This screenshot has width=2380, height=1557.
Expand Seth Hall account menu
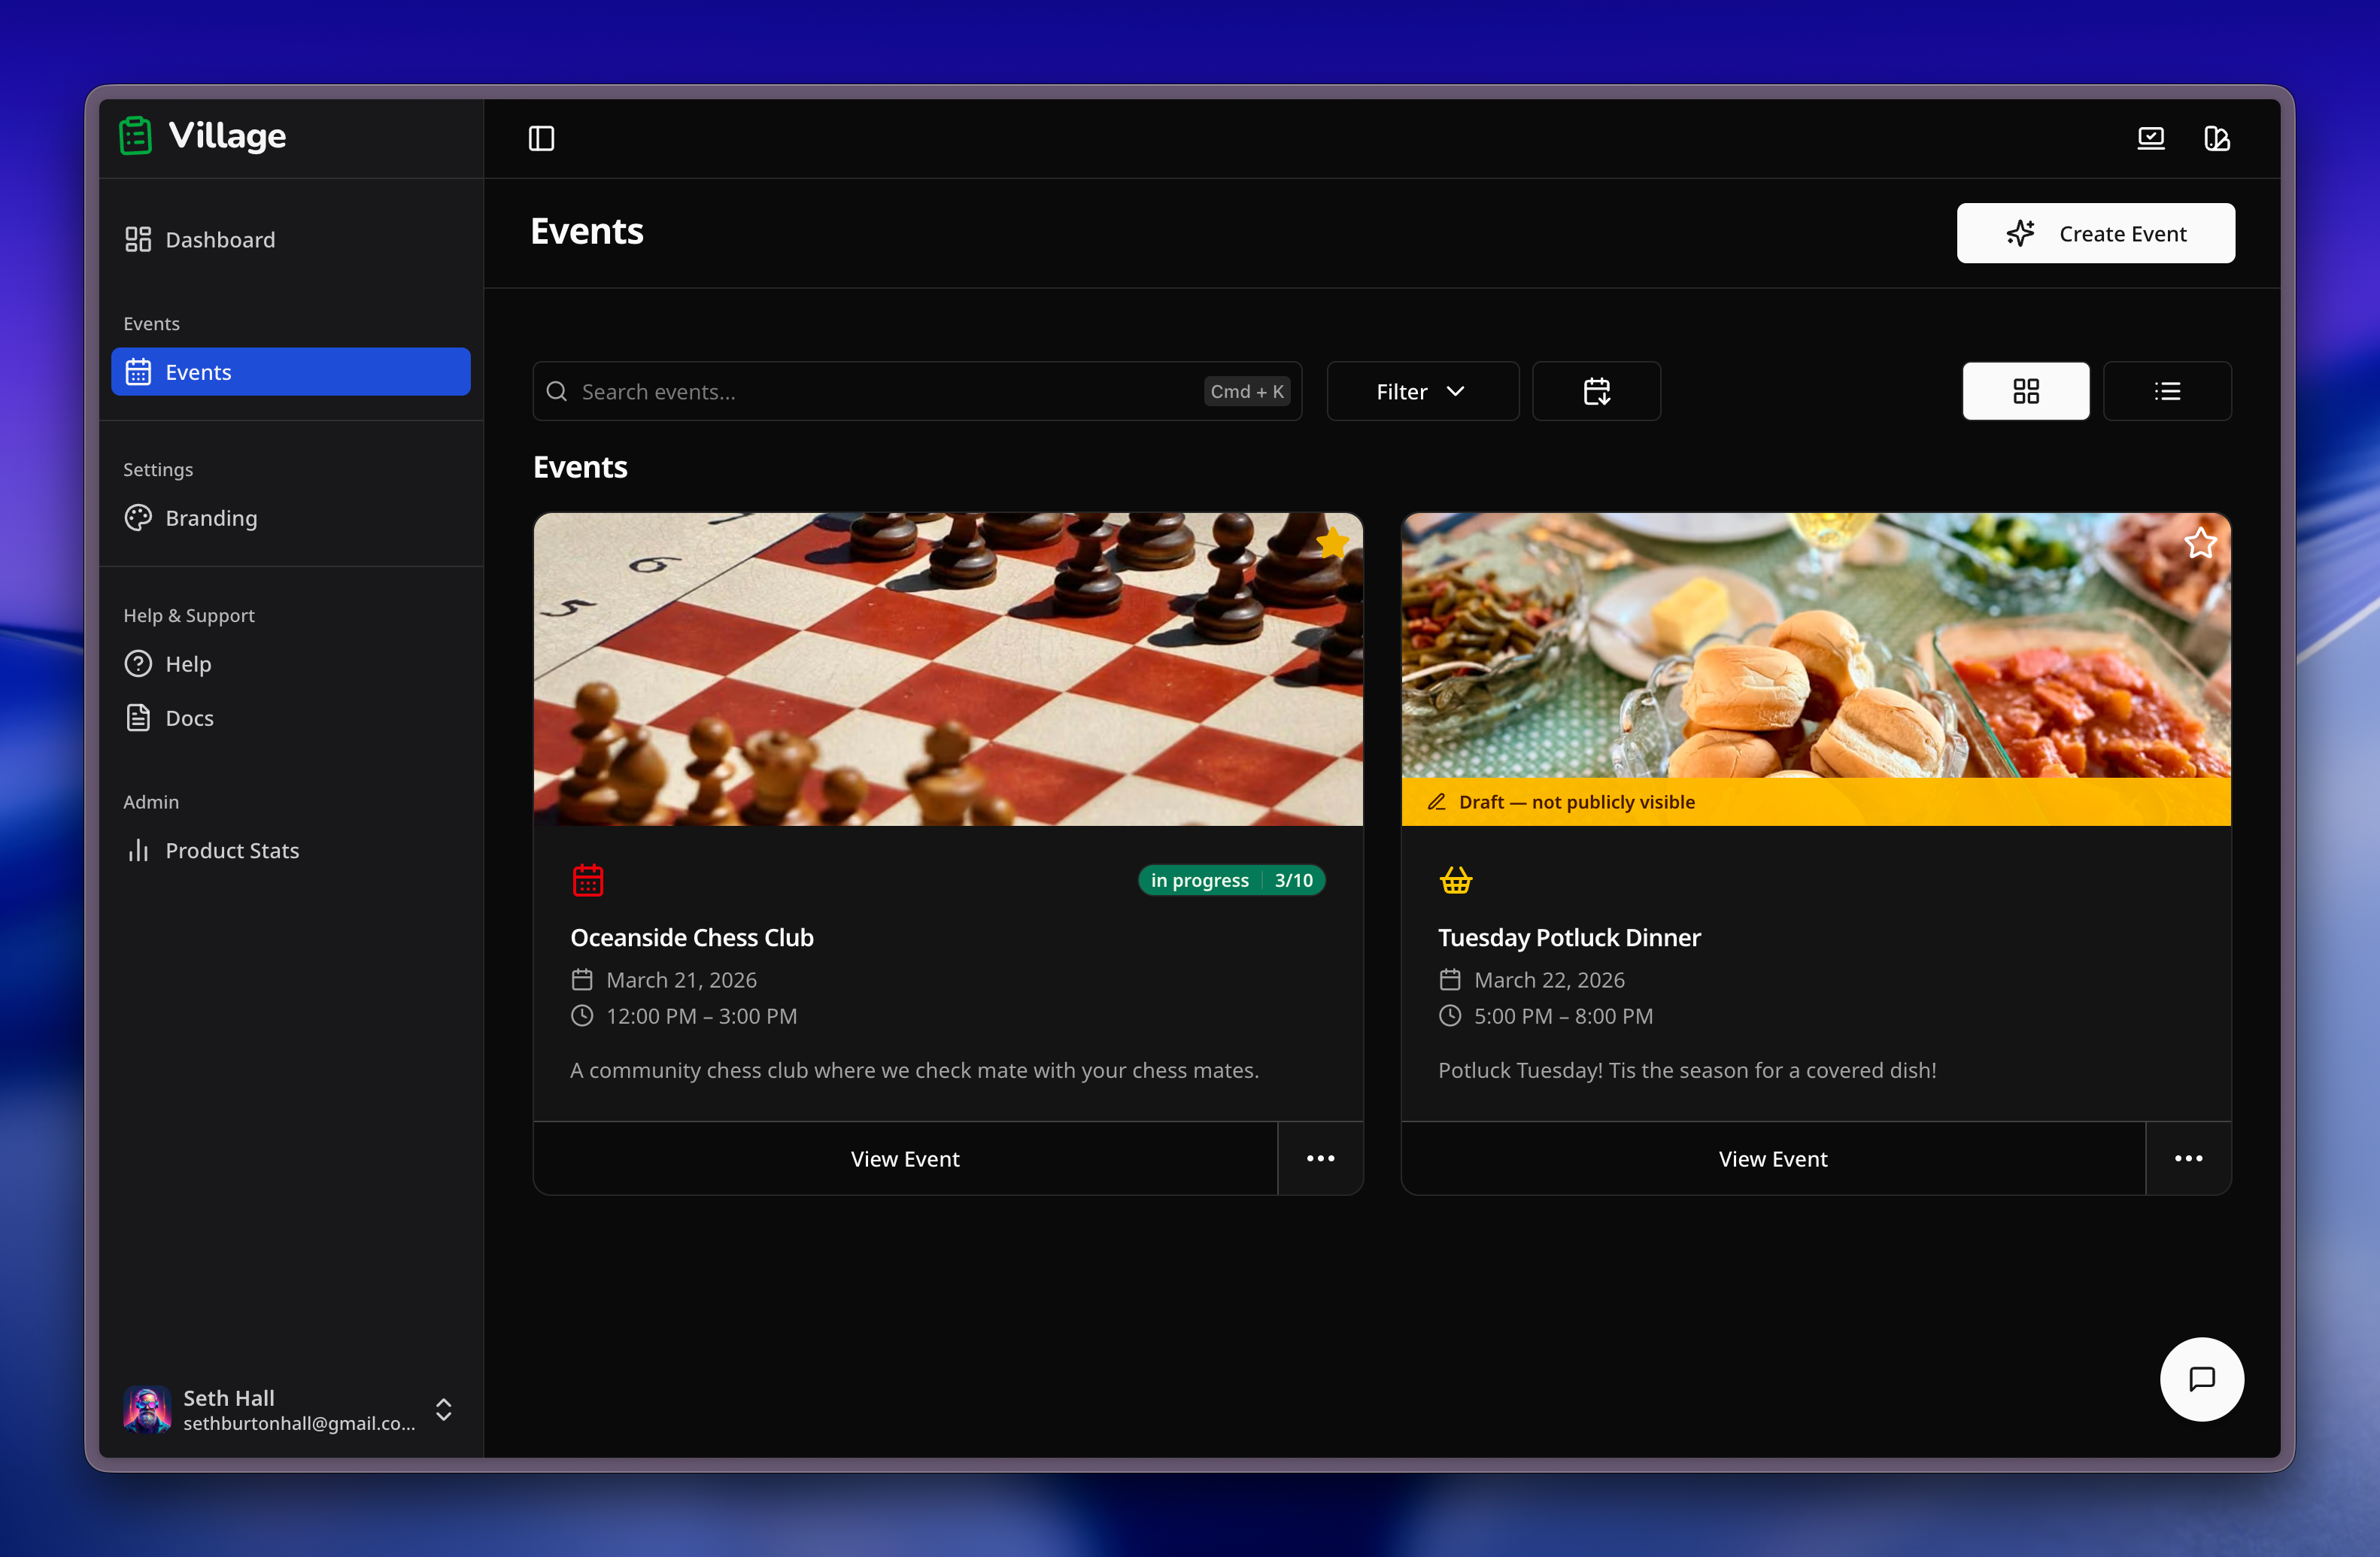(443, 1409)
